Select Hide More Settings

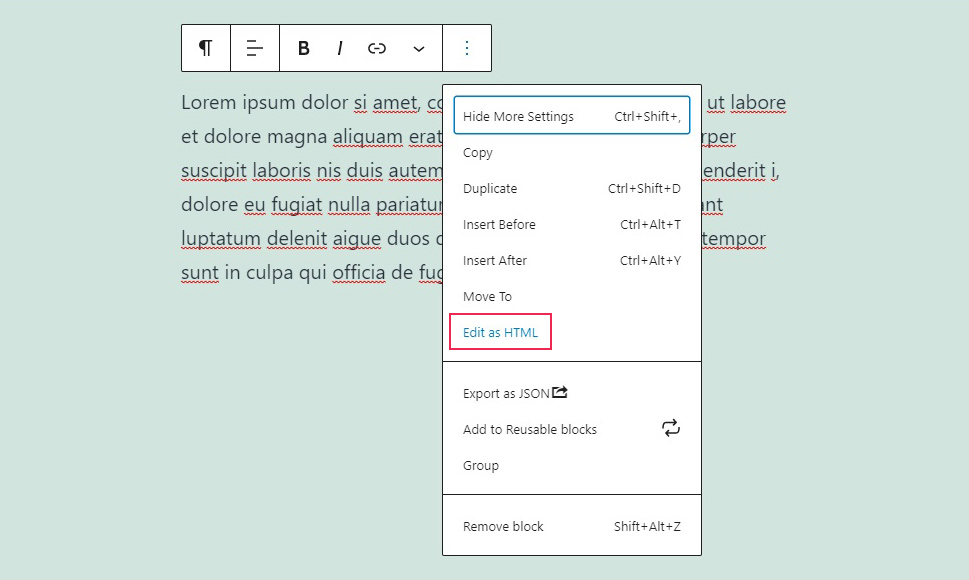click(x=517, y=116)
